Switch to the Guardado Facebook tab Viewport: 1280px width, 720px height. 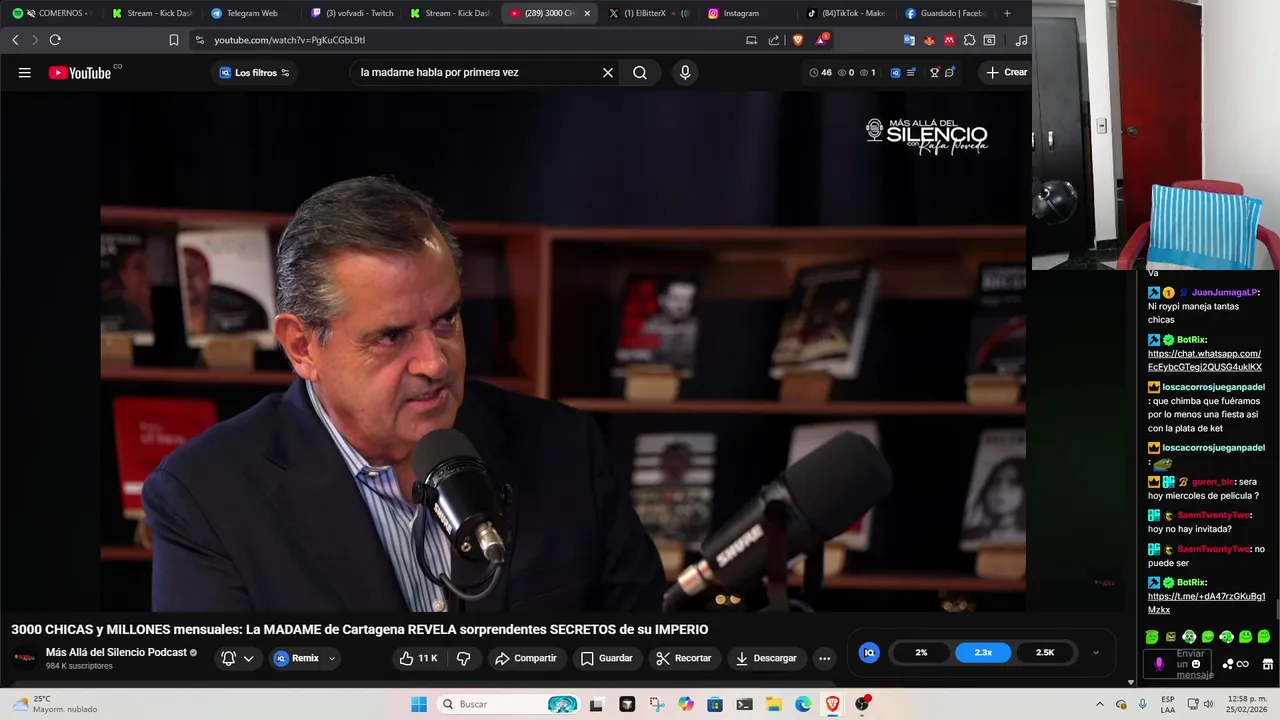pyautogui.click(x=945, y=13)
